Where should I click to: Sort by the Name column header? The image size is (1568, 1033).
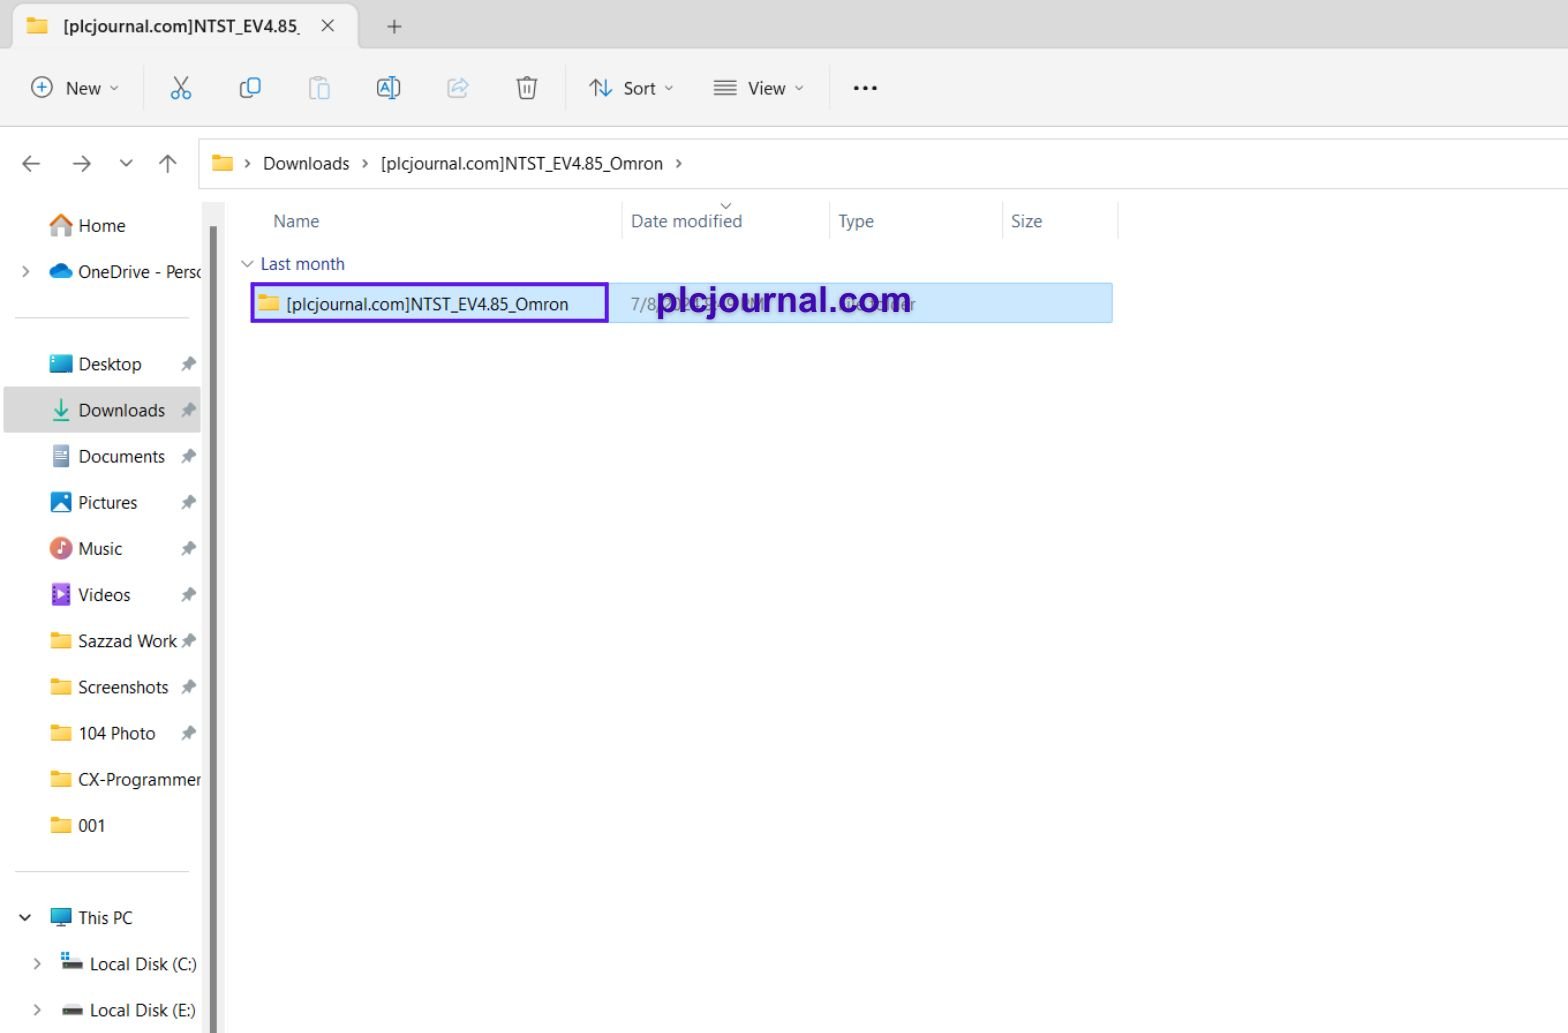(296, 221)
